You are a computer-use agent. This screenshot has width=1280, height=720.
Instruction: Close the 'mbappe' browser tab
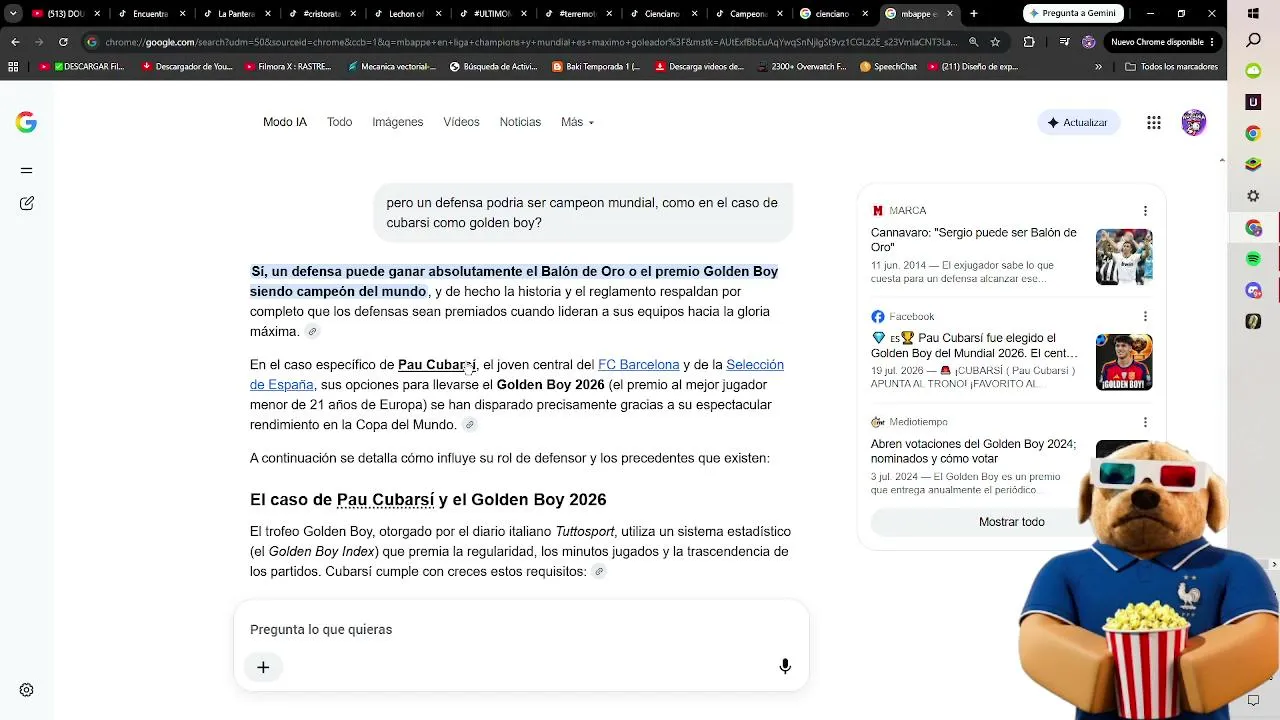[x=950, y=14]
